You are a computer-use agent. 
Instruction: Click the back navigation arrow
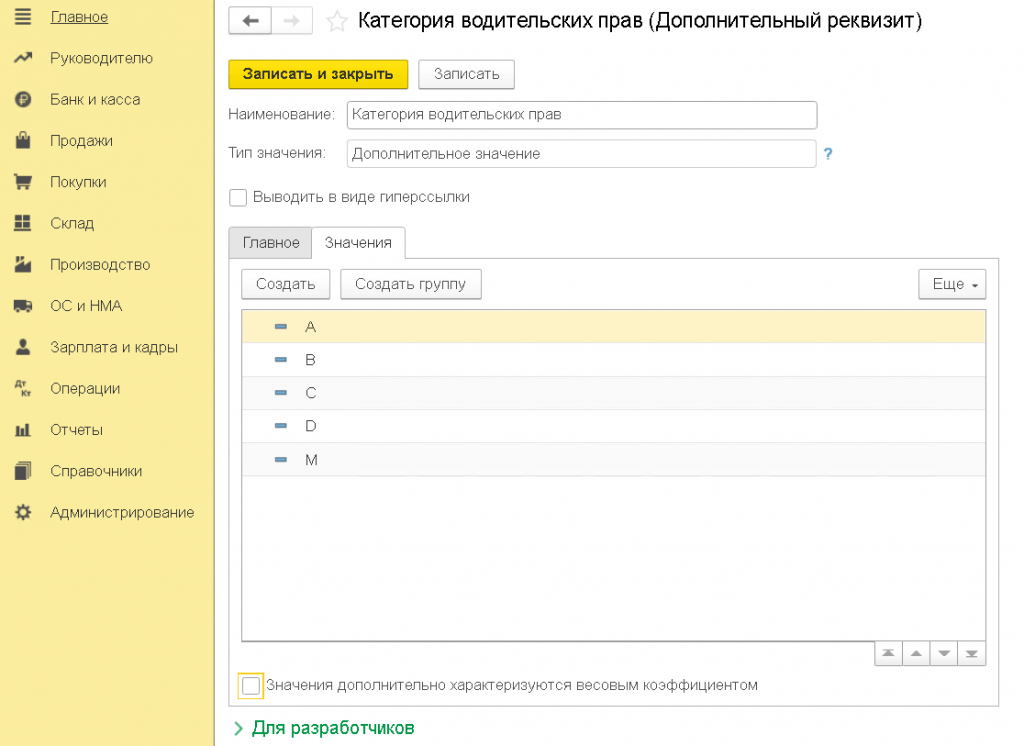(x=250, y=21)
